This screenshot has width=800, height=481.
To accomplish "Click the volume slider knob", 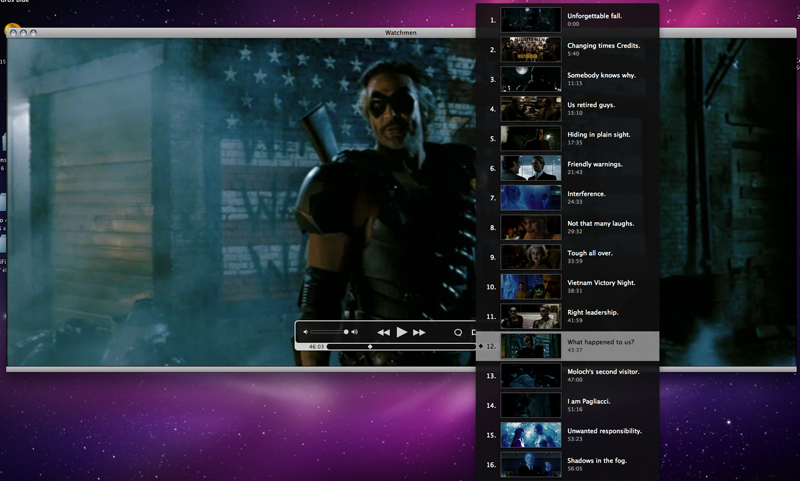I will [x=346, y=332].
